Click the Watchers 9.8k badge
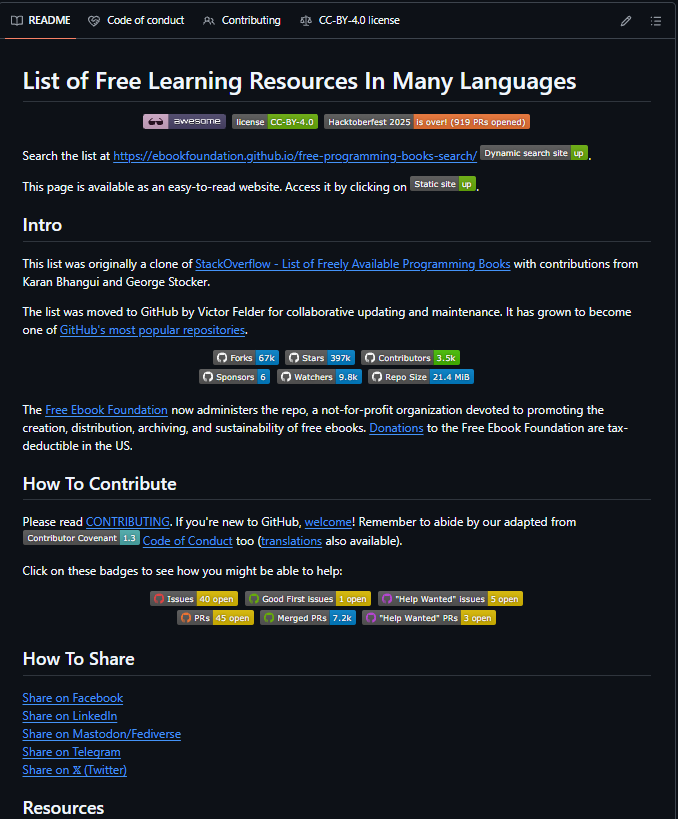Screen dimensions: 678x819 pyautogui.click(x=319, y=377)
